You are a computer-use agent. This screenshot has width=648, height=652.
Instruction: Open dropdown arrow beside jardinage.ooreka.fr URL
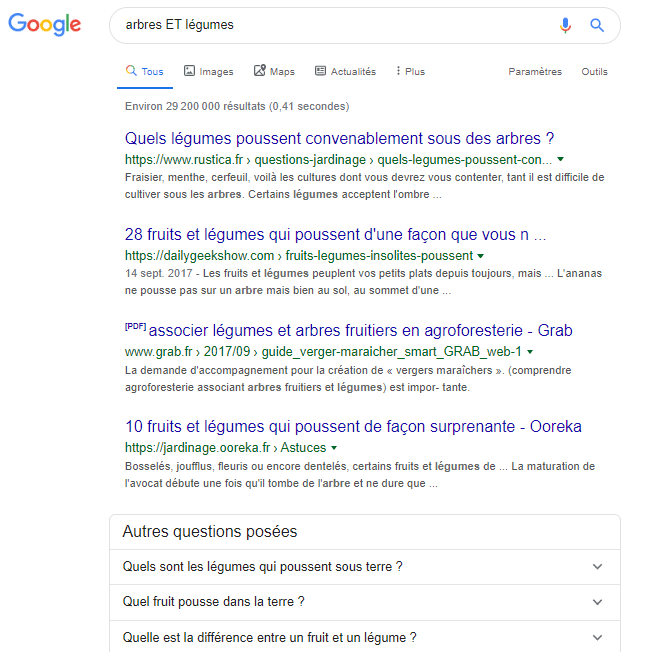coord(334,448)
